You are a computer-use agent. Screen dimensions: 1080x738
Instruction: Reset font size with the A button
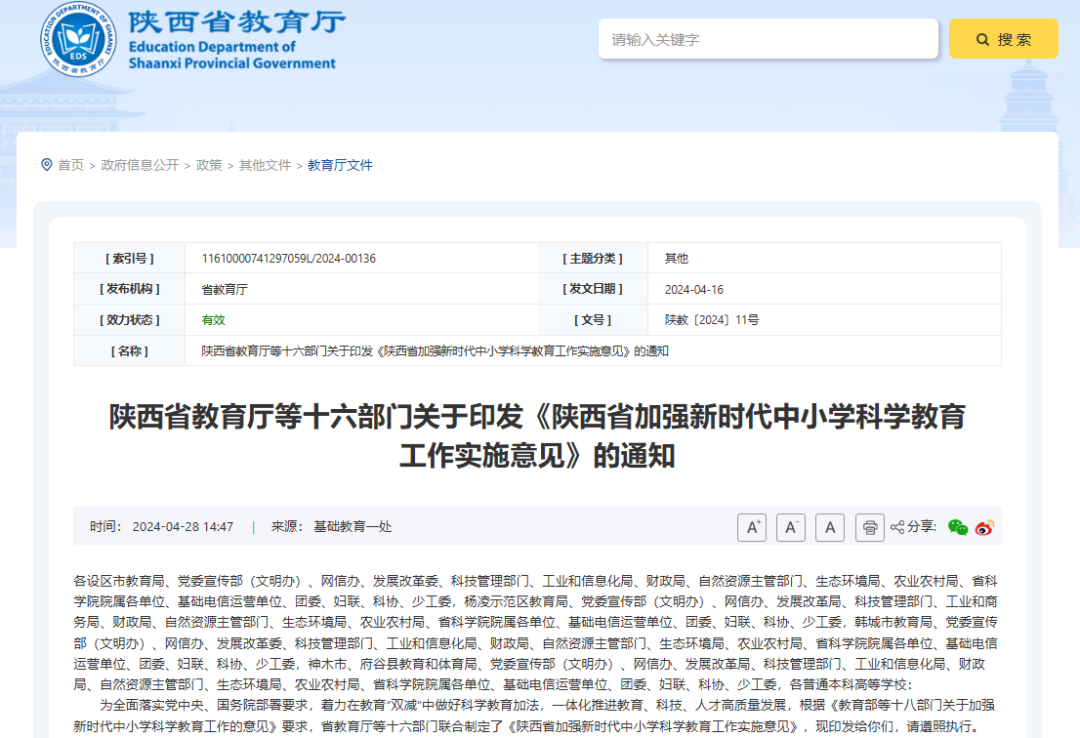click(x=829, y=527)
